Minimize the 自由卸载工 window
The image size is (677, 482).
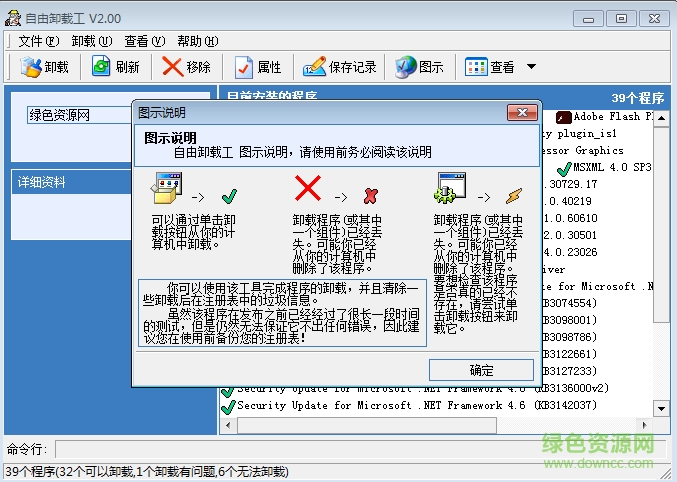coord(588,19)
